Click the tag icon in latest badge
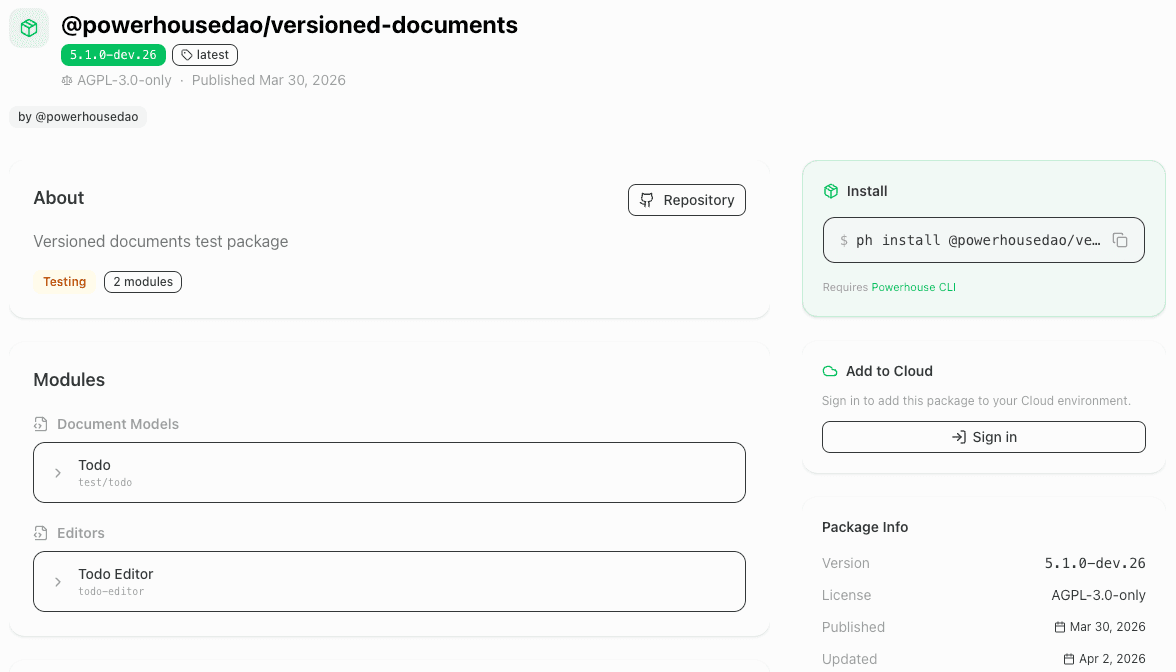Viewport: 1176px width, 672px height. click(x=187, y=55)
